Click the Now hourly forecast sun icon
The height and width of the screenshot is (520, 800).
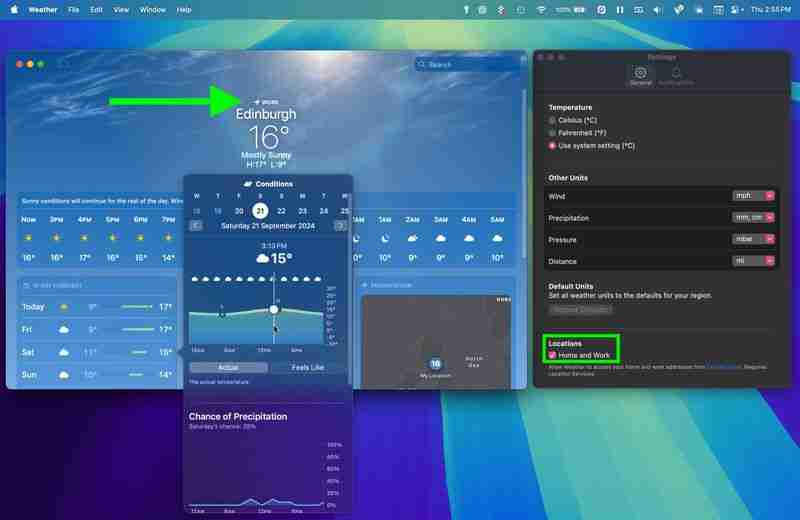[x=29, y=238]
